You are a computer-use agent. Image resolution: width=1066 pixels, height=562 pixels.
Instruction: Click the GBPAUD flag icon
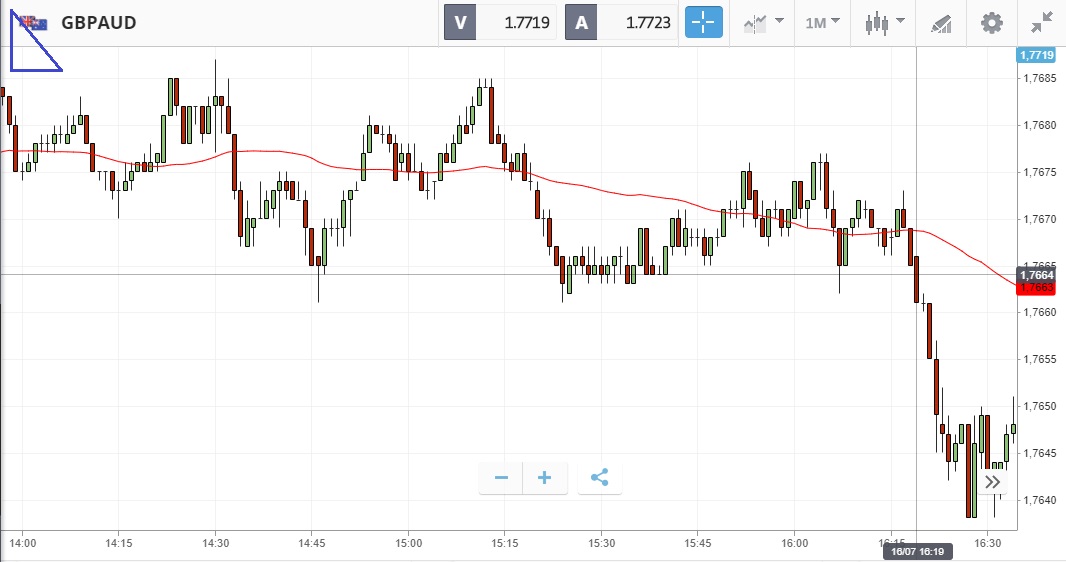[x=33, y=22]
